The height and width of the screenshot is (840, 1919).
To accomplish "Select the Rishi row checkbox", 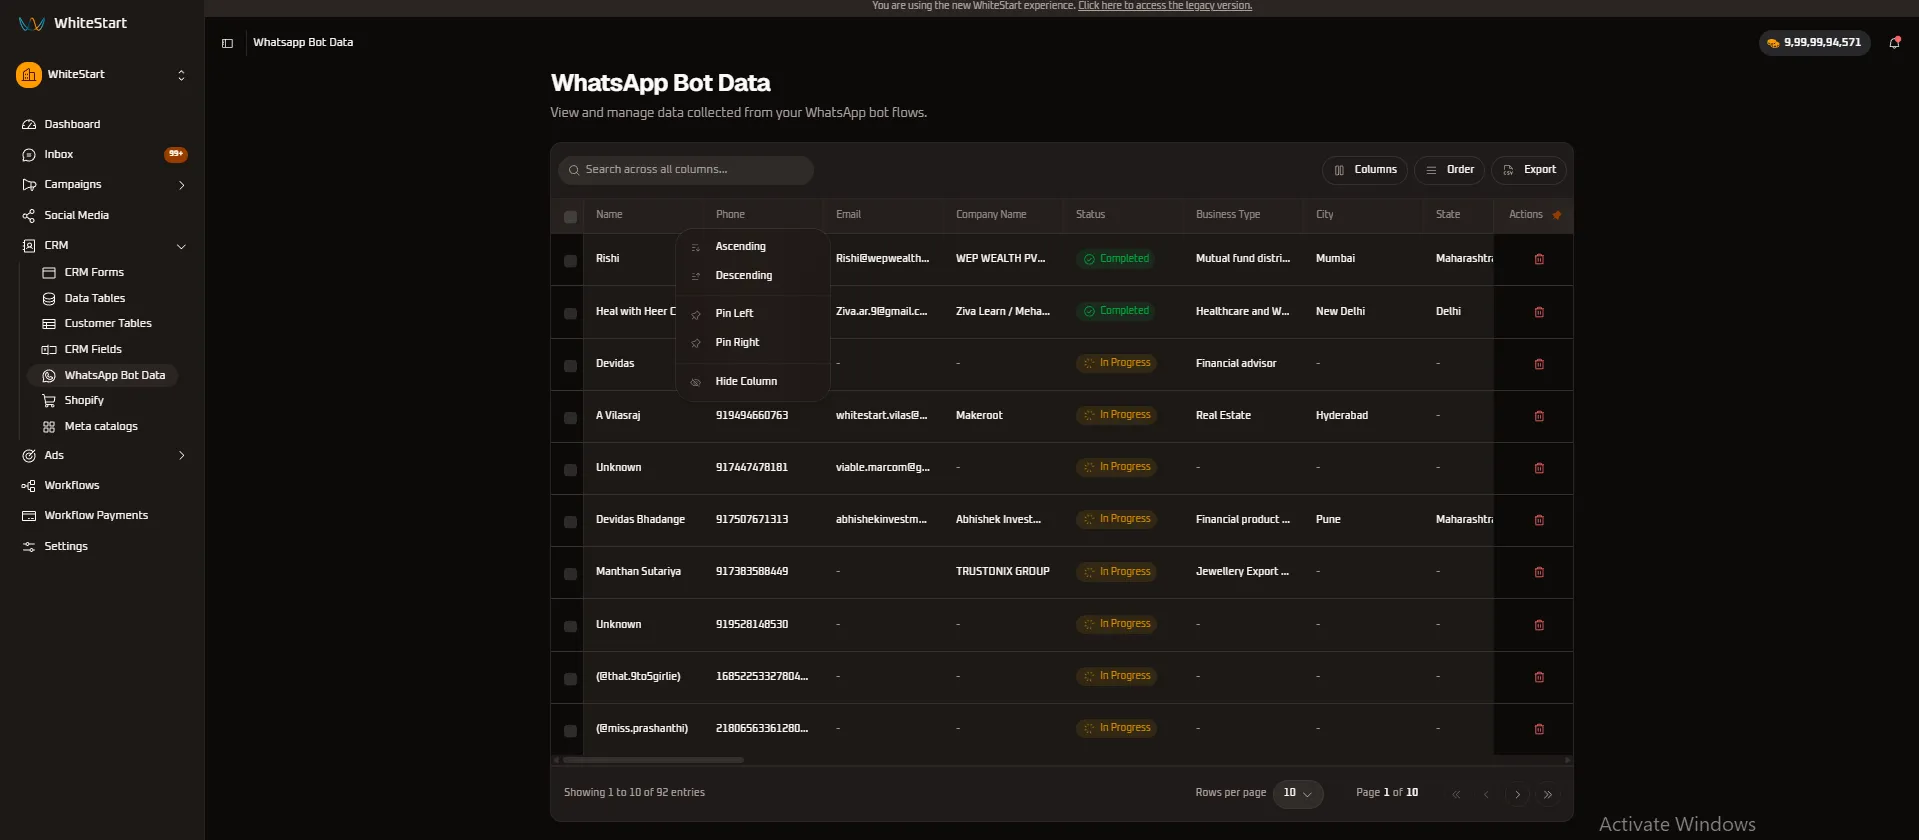I will 570,261.
